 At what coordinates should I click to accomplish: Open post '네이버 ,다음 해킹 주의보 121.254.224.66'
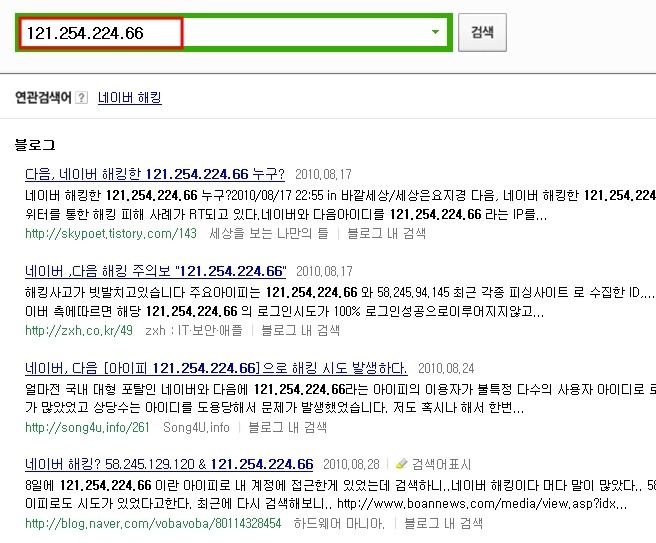(x=156, y=271)
